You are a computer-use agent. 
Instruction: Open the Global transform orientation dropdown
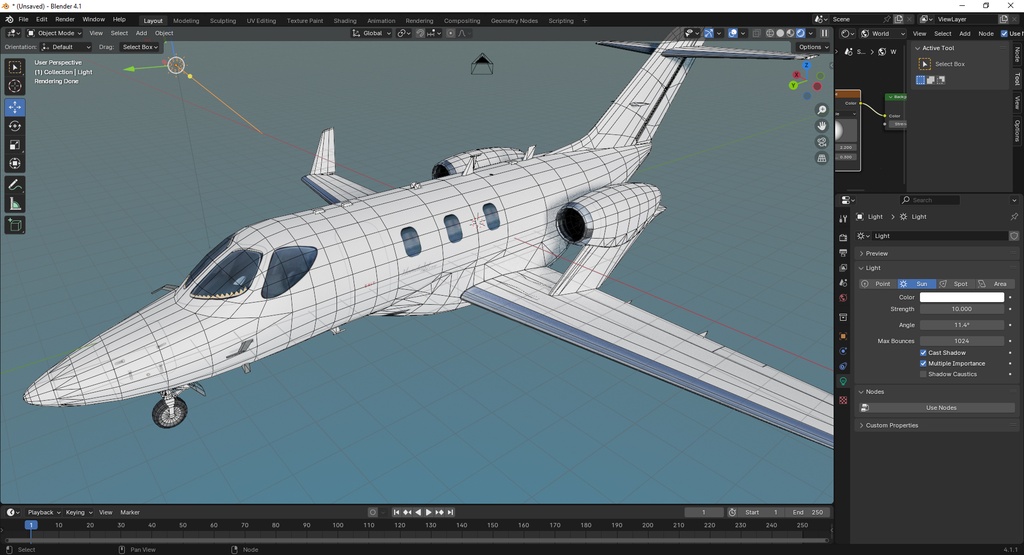[372, 33]
